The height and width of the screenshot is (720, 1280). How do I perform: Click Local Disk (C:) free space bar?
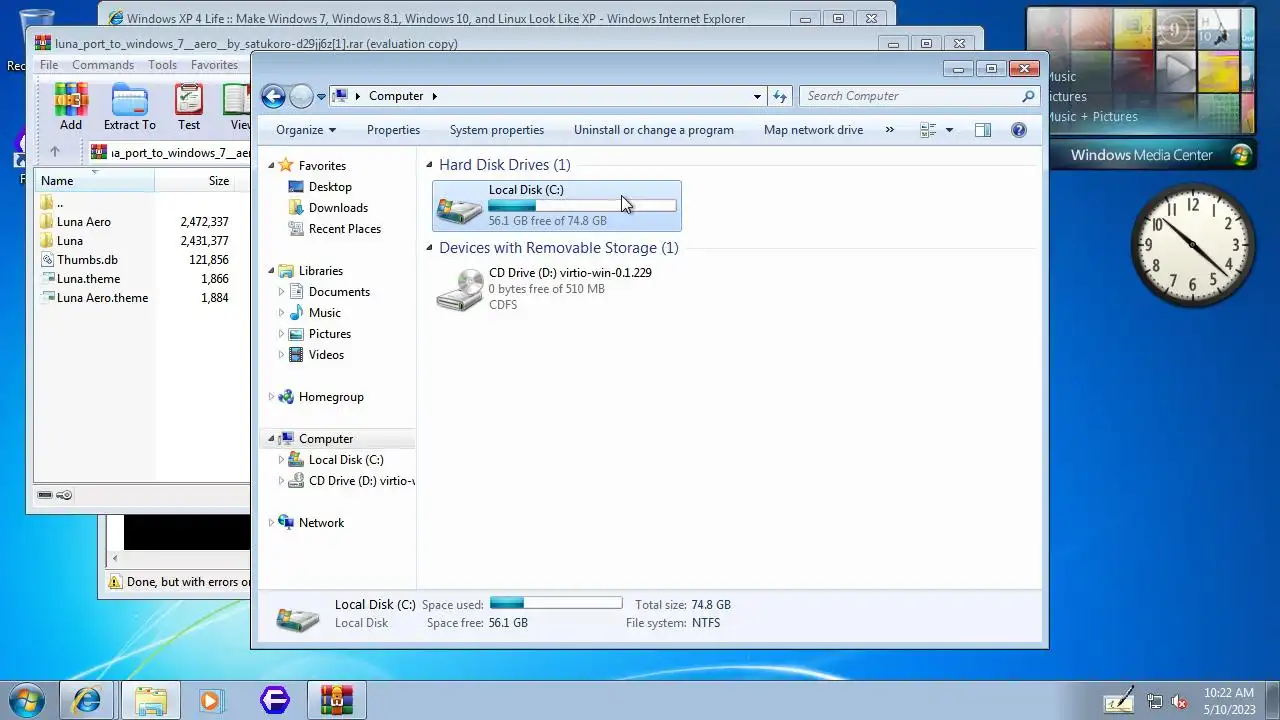click(x=582, y=205)
